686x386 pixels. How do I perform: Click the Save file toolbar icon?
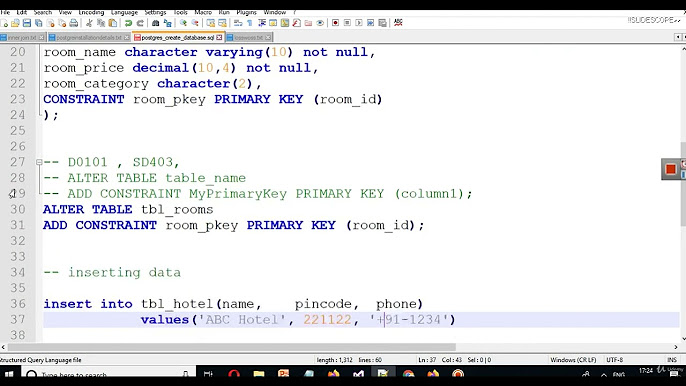27,23
